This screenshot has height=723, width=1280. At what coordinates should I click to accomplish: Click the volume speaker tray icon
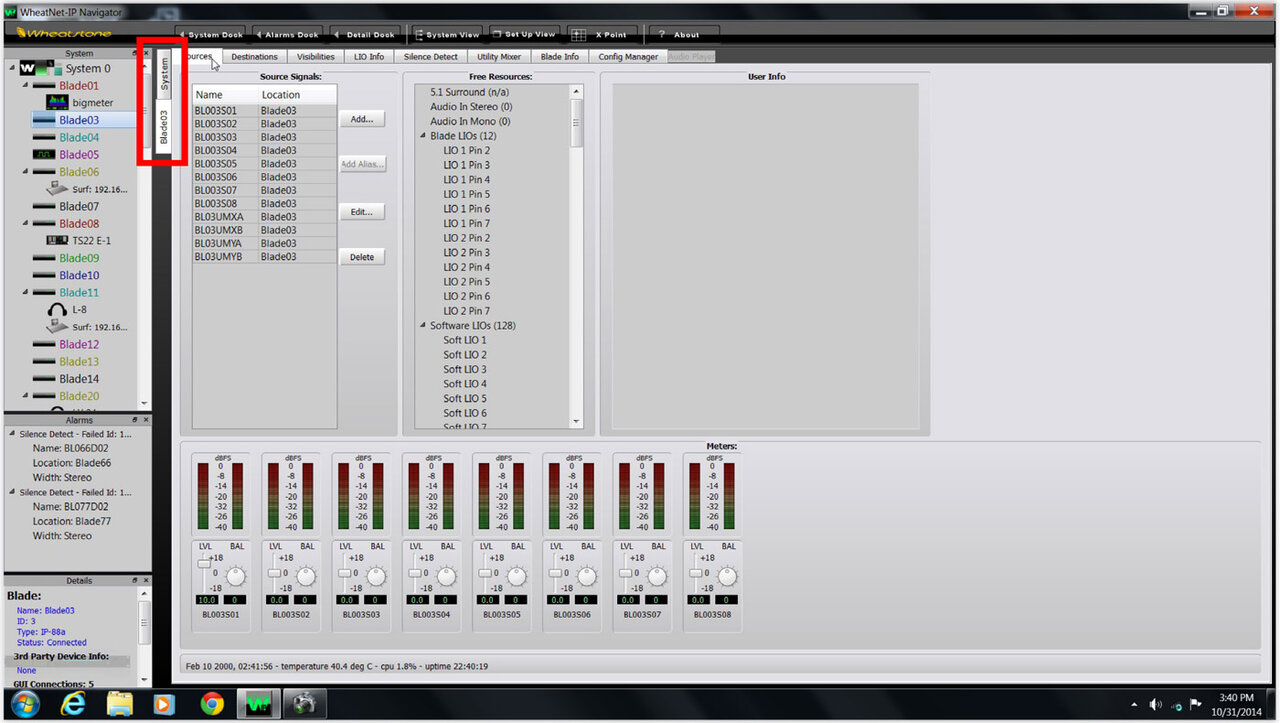(x=1156, y=704)
